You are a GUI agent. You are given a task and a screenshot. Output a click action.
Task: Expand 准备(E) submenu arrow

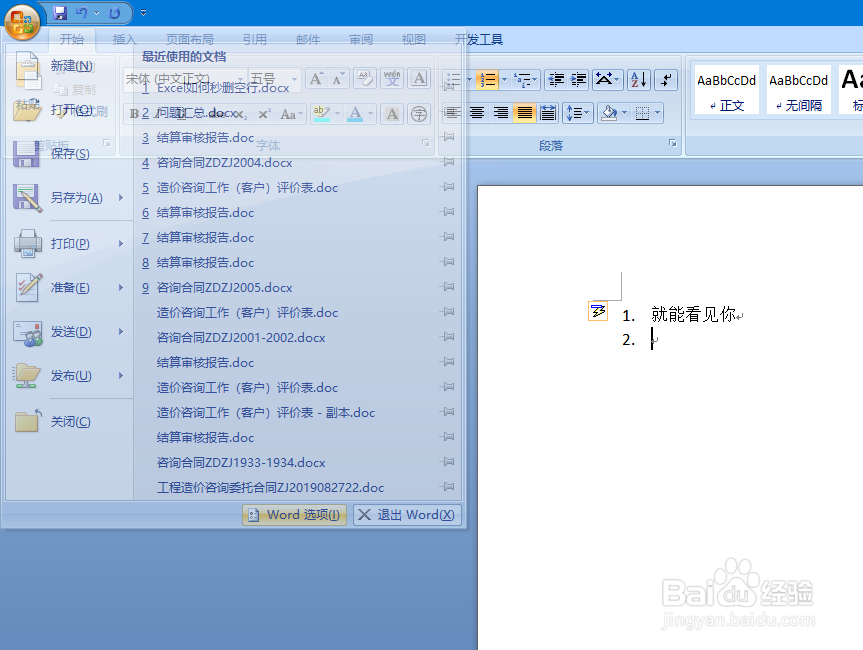pyautogui.click(x=121, y=287)
